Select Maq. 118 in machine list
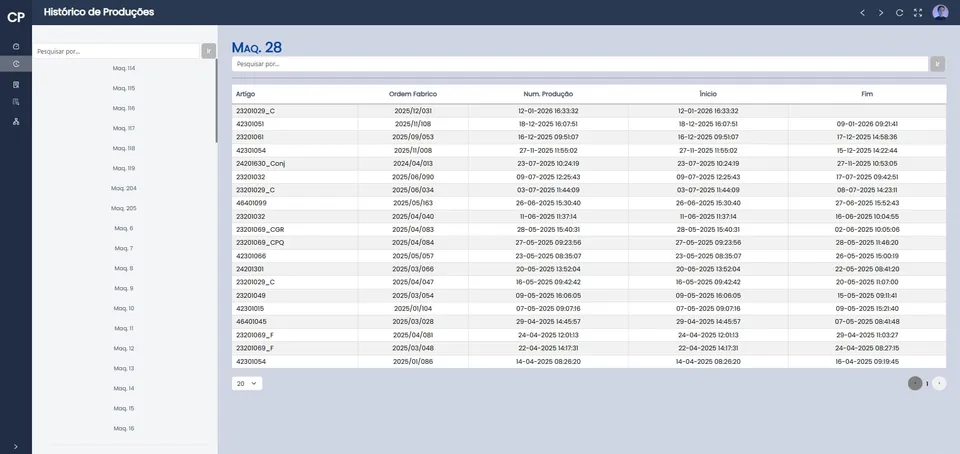This screenshot has height=454, width=960. (124, 148)
